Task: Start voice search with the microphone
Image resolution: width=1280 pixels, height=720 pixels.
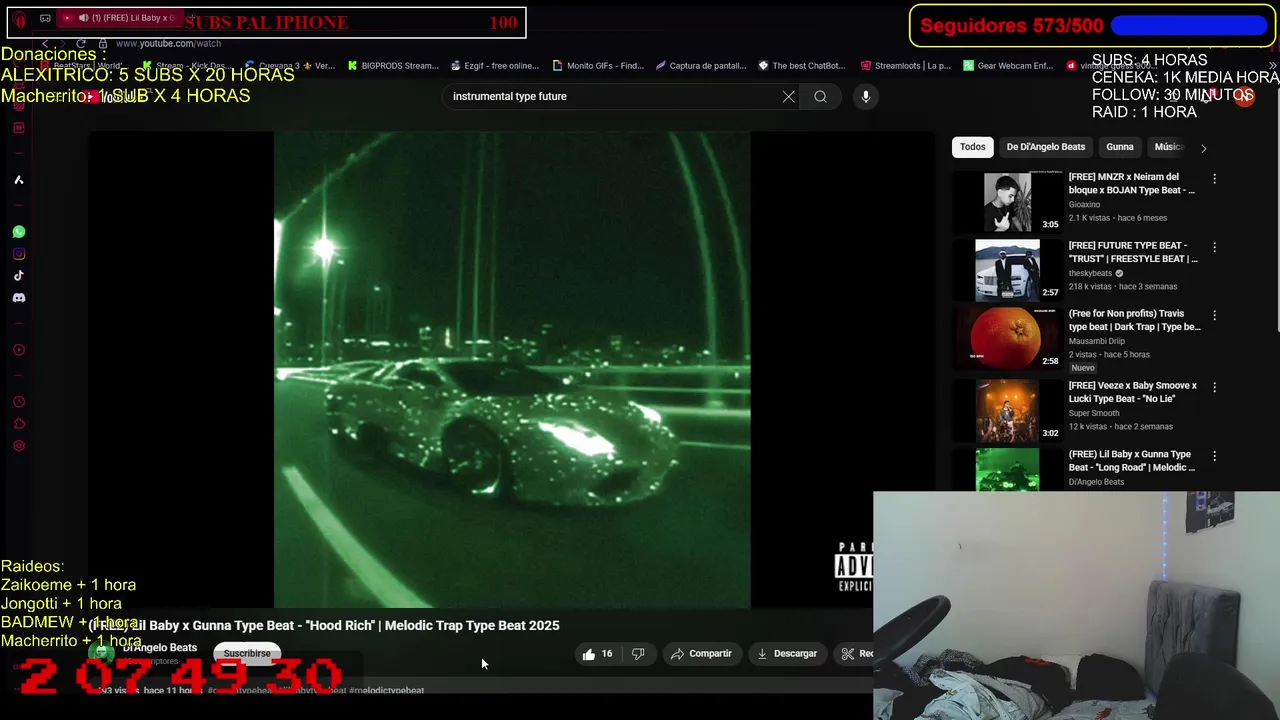Action: coord(866,96)
